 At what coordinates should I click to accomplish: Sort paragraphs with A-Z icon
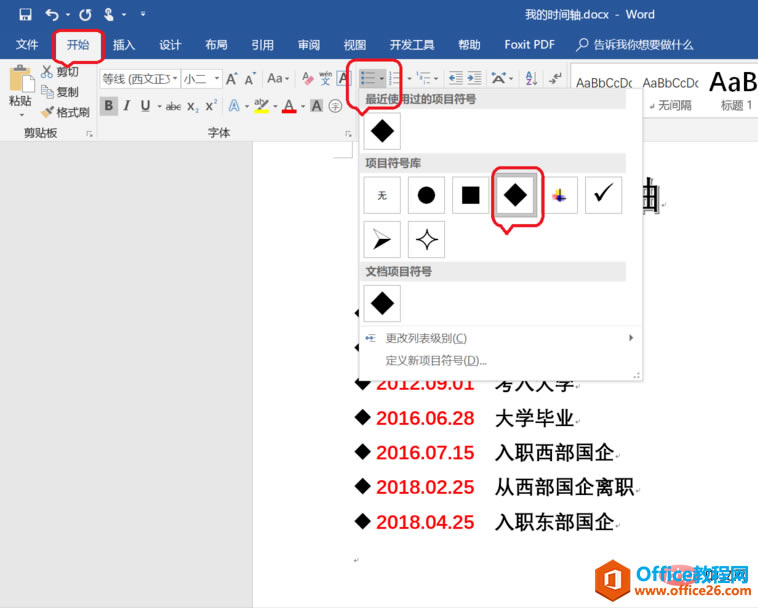[x=531, y=78]
